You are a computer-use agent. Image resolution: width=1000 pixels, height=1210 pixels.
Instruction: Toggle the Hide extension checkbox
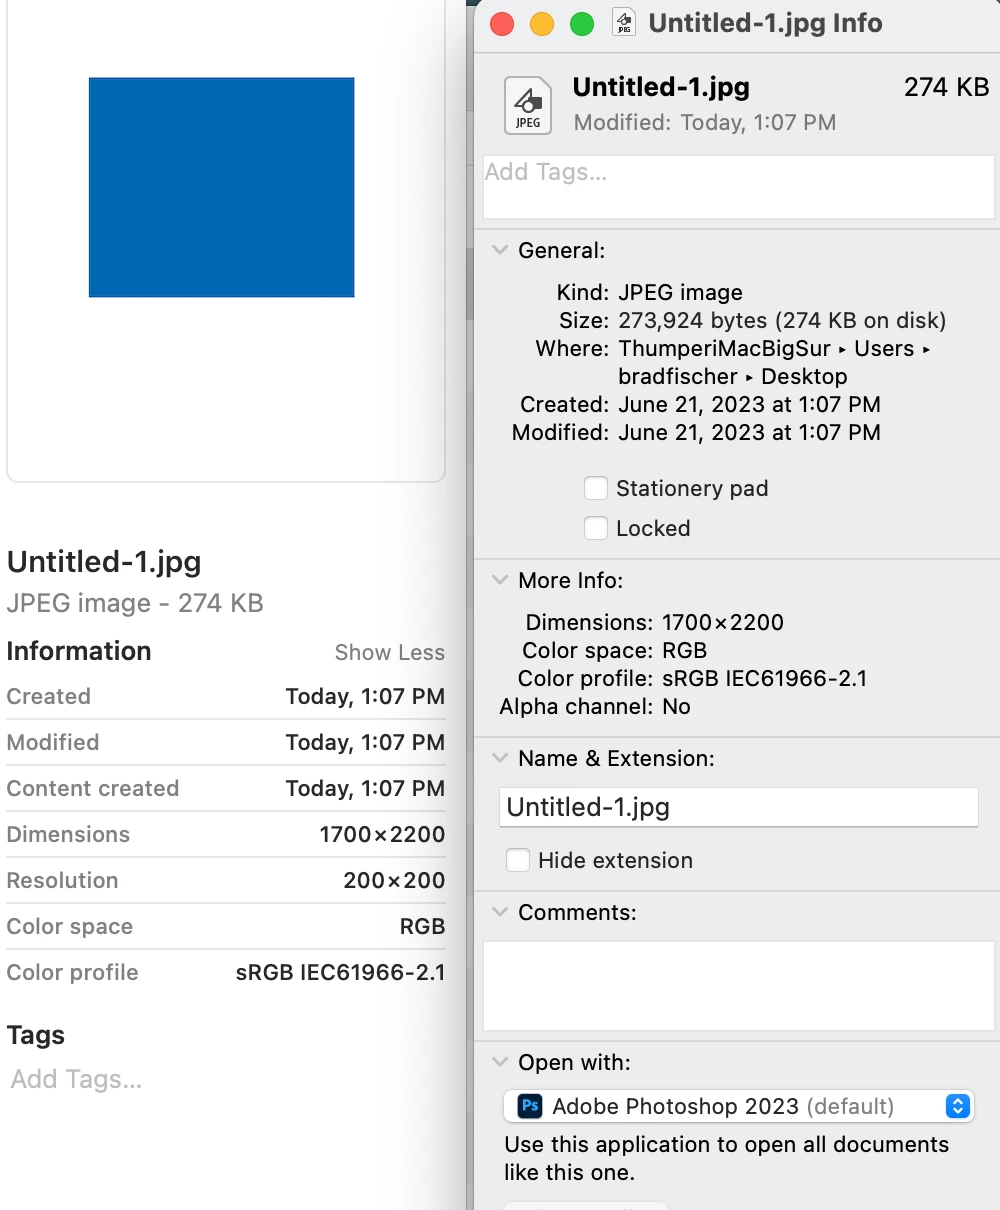tap(518, 860)
